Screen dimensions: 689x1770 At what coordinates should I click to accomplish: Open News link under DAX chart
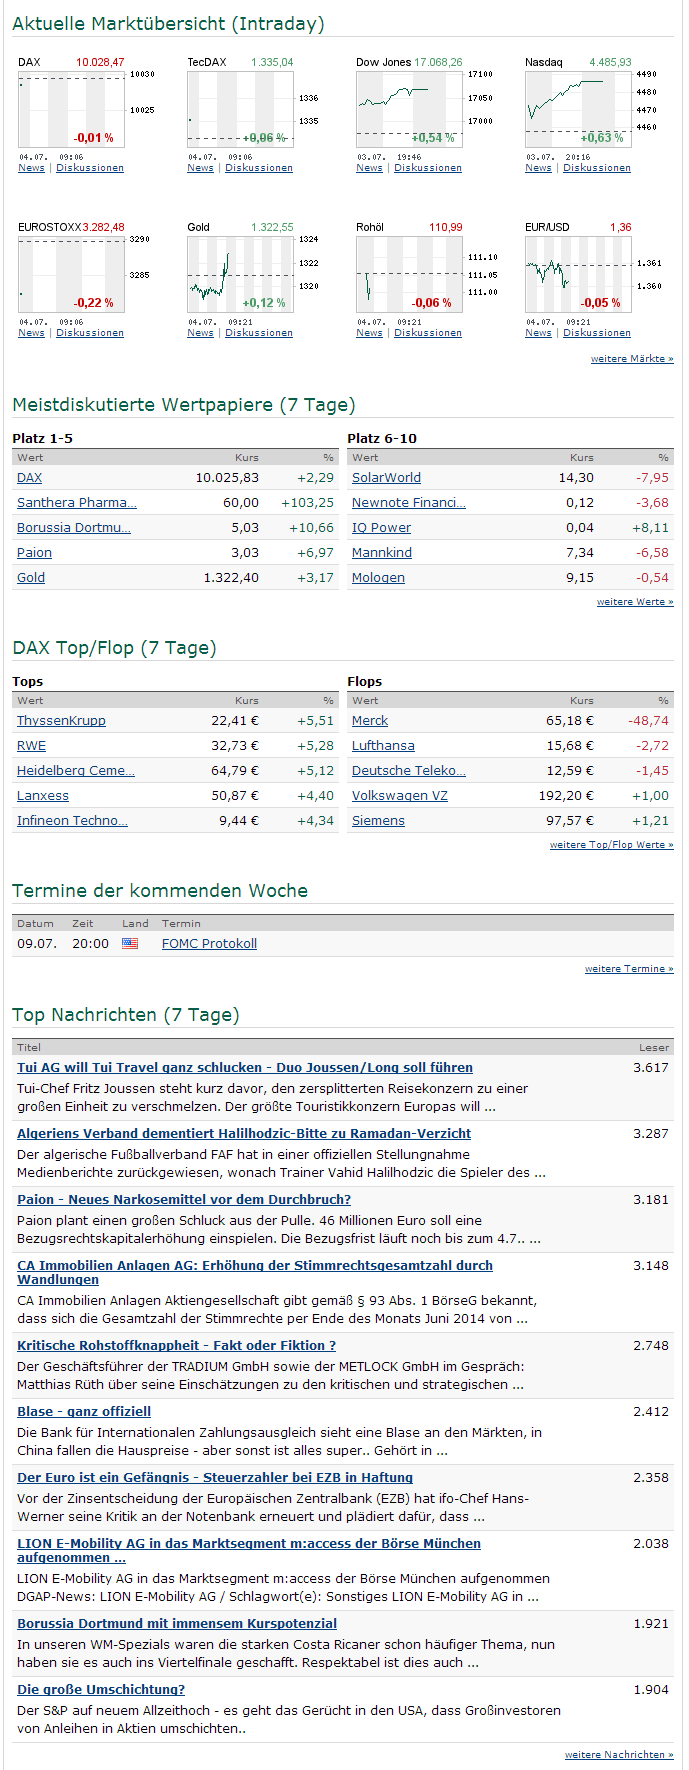(x=31, y=168)
